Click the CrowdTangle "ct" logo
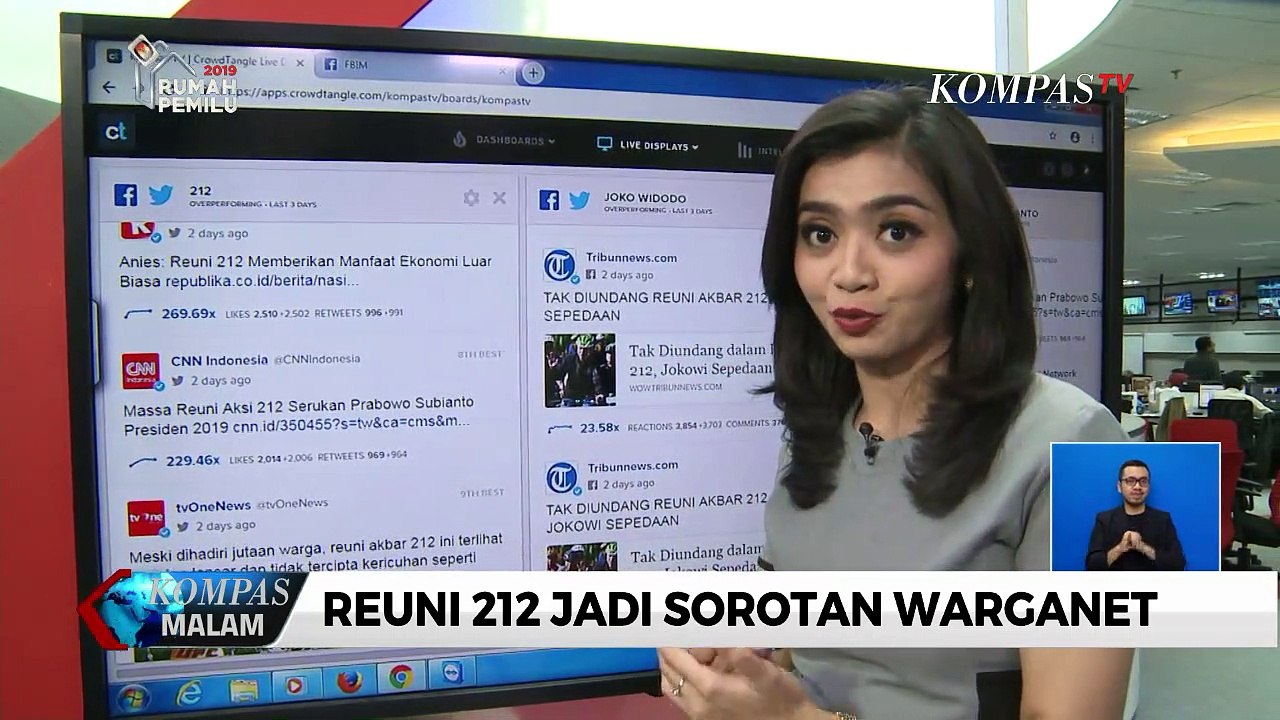1280x720 pixels. coord(116,131)
